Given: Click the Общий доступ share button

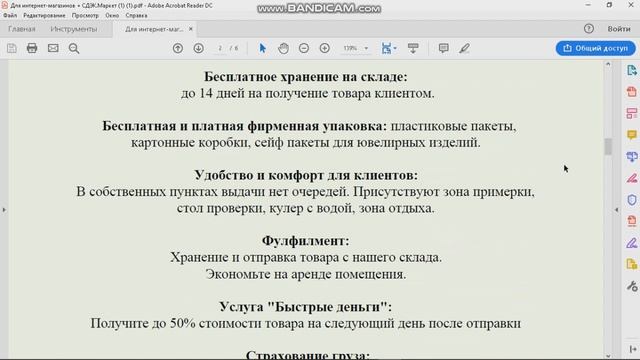Looking at the screenshot, I should tap(595, 48).
